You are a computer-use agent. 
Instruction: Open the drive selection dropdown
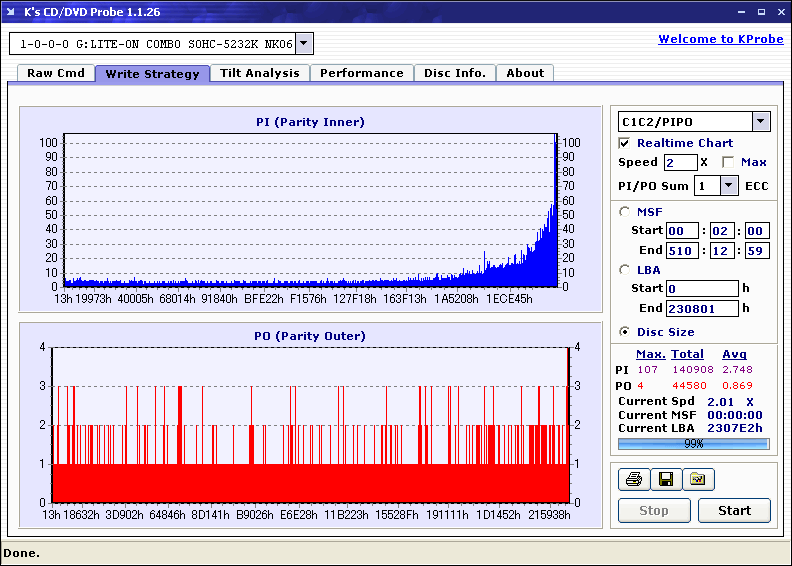(x=305, y=44)
